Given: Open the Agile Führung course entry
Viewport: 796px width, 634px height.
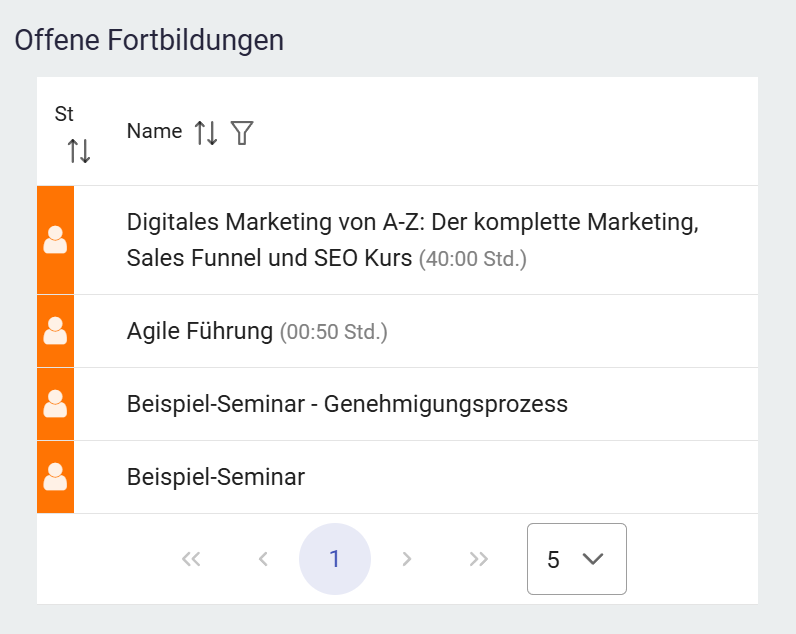Looking at the screenshot, I should click(x=200, y=331).
